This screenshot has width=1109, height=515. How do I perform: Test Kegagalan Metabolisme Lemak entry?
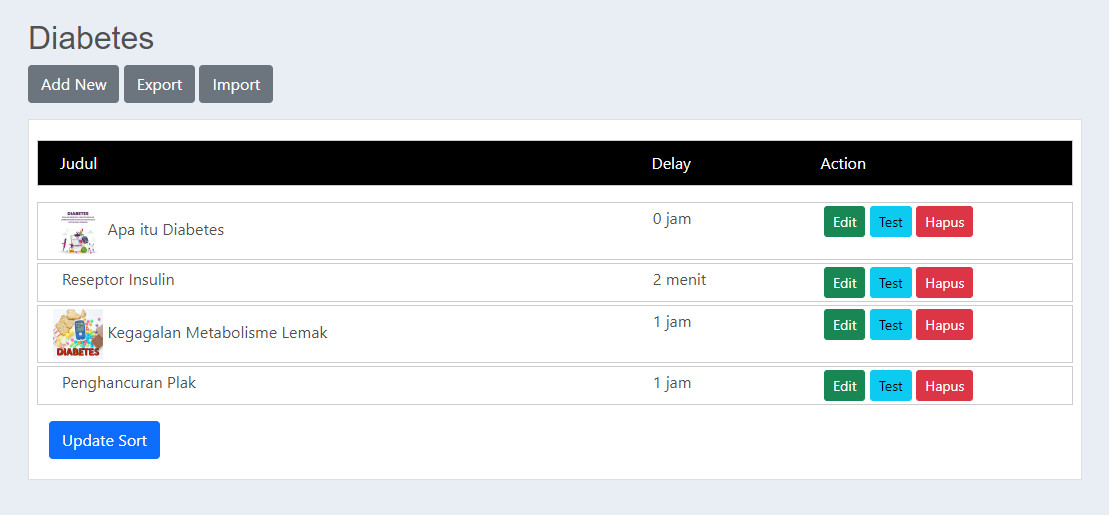(x=890, y=325)
